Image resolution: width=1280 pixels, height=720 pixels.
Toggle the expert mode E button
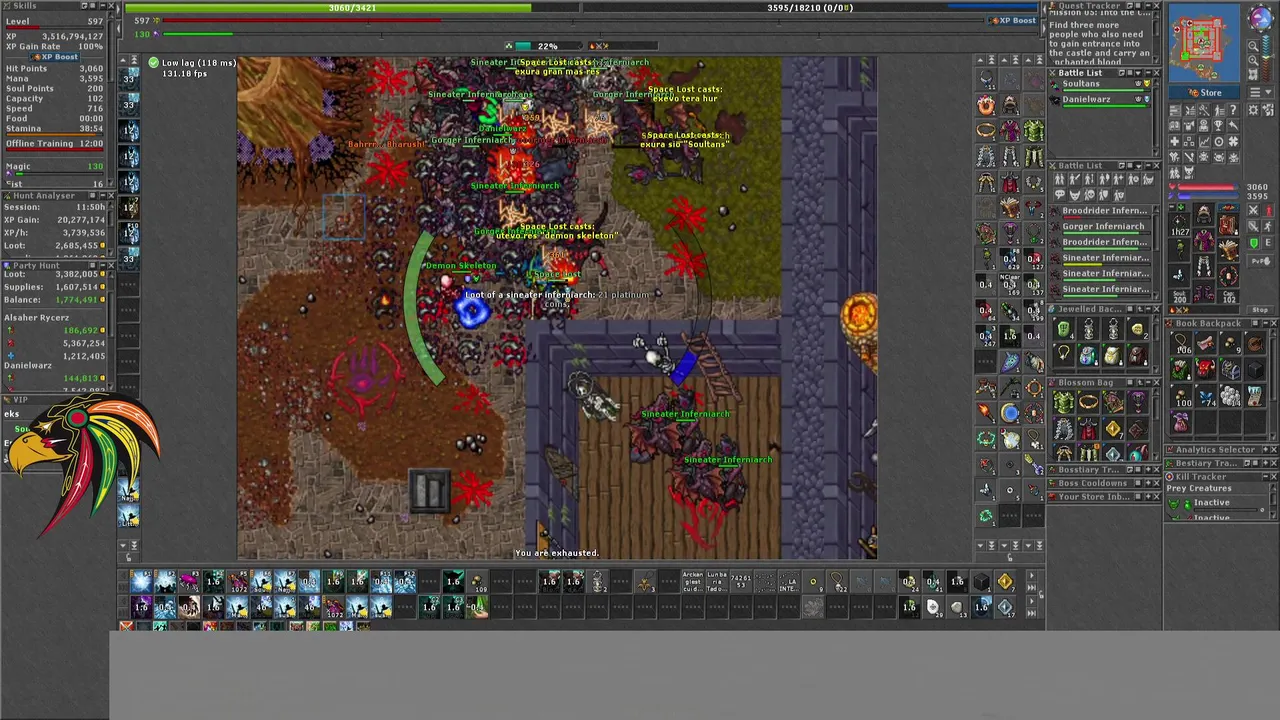[1268, 243]
